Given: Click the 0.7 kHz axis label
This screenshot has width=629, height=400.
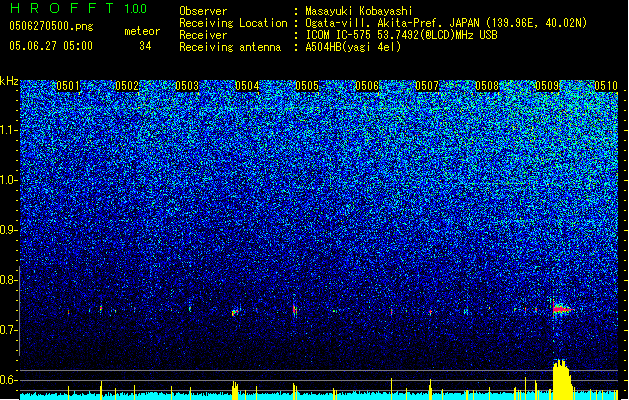Looking at the screenshot, I should tap(8, 330).
